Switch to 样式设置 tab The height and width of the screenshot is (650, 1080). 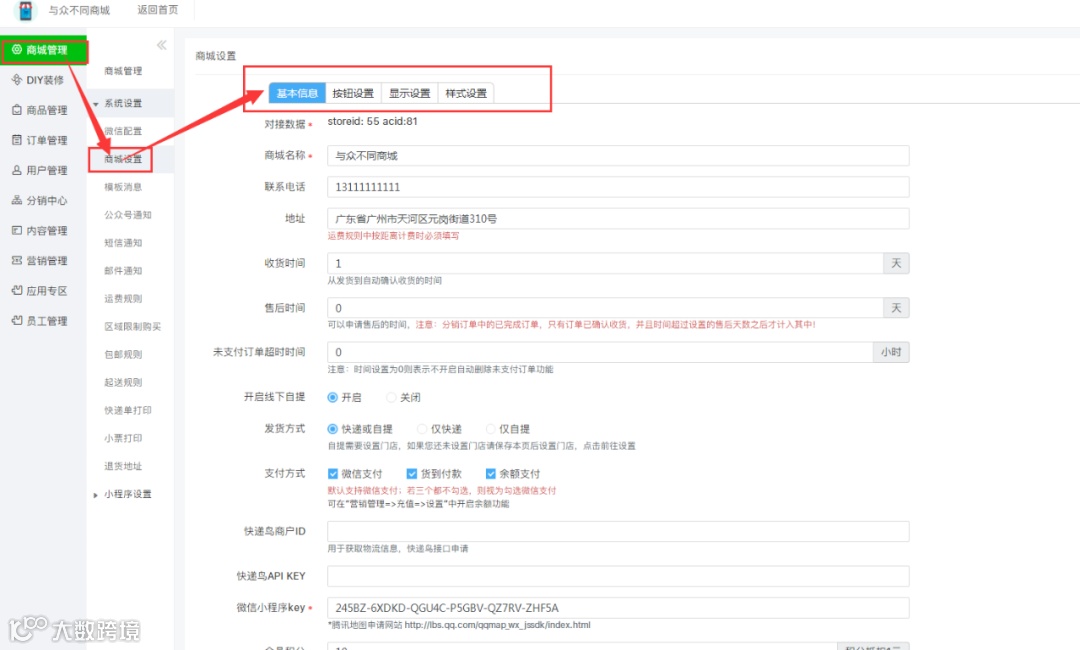[x=466, y=93]
